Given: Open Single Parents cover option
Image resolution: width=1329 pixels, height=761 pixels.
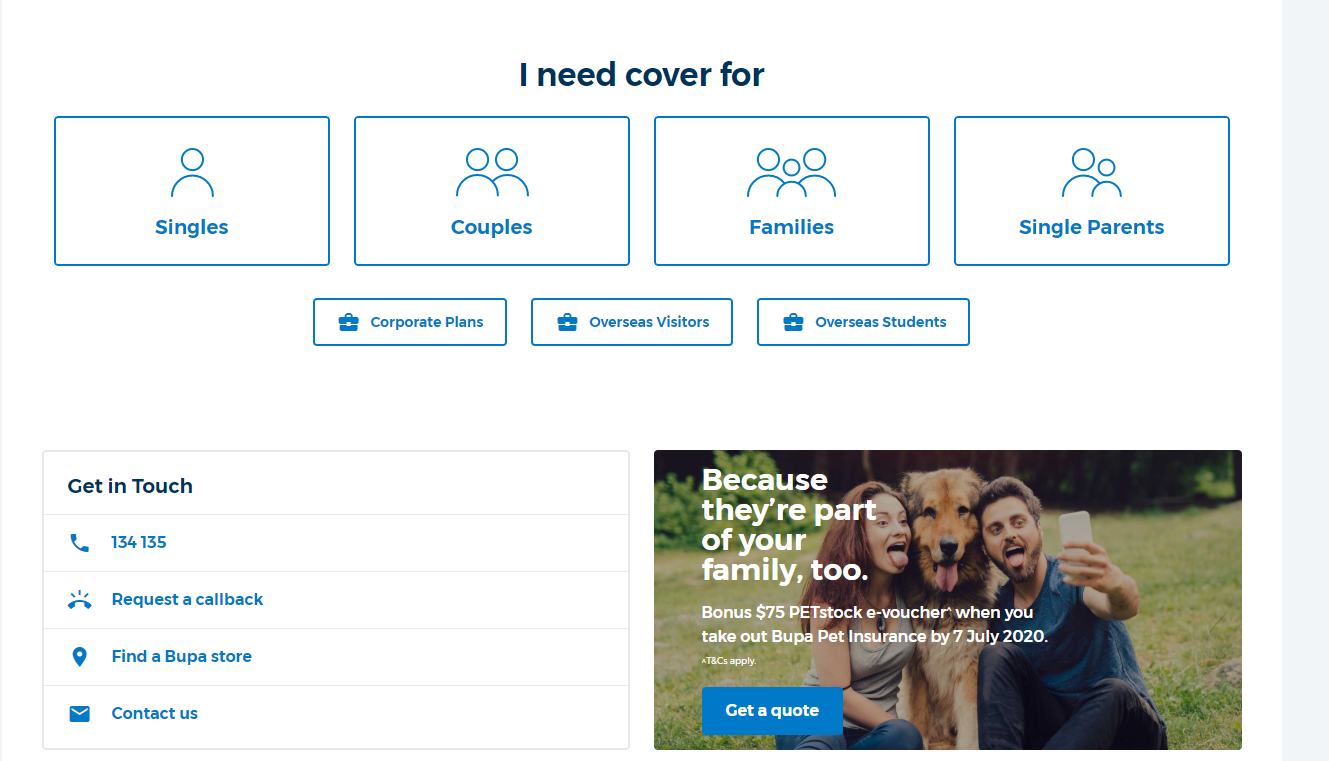Looking at the screenshot, I should pos(1092,191).
